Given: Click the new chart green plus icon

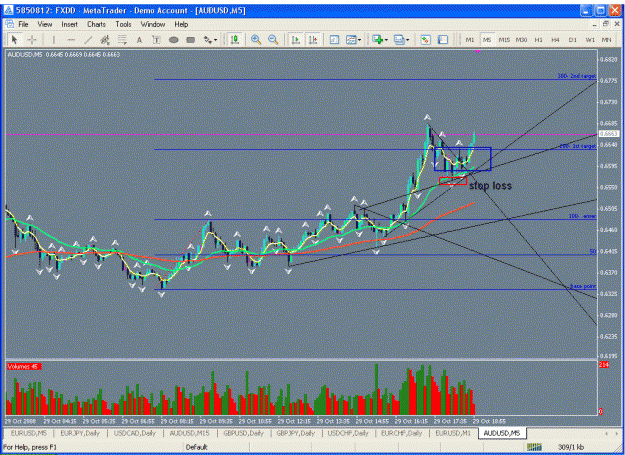Looking at the screenshot, I should tap(377, 39).
